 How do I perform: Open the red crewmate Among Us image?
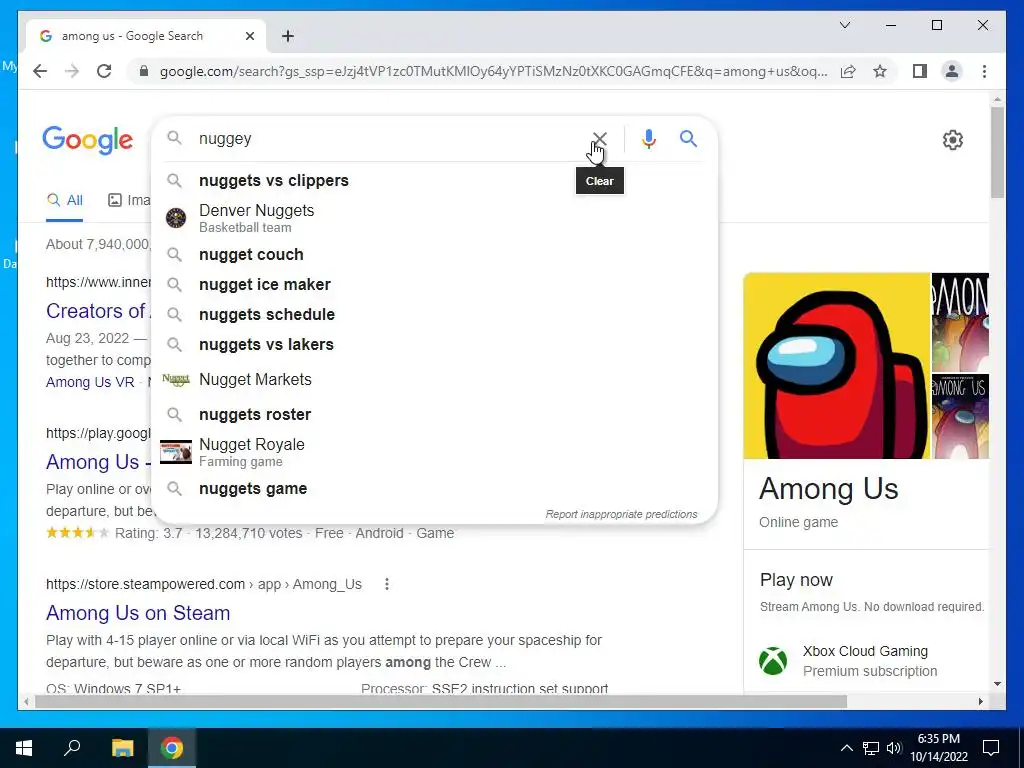coord(837,366)
